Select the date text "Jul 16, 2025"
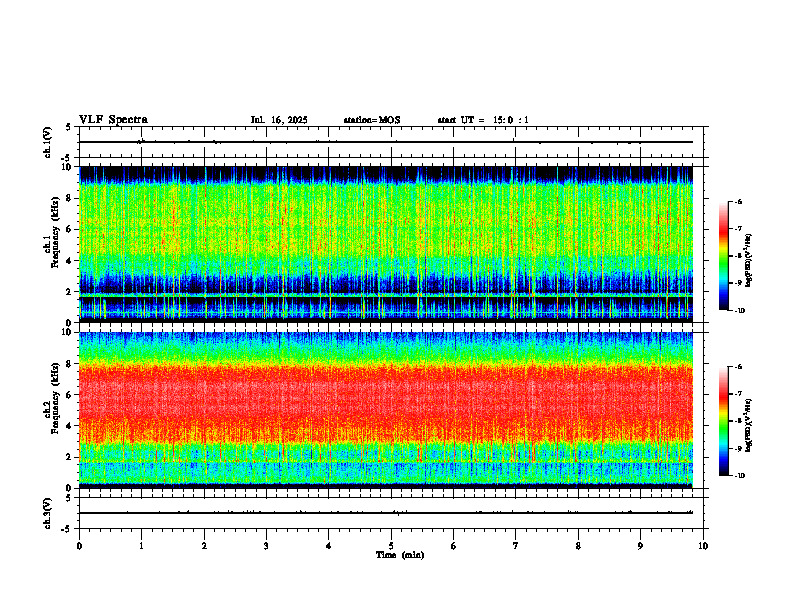The image size is (792, 612). click(279, 120)
